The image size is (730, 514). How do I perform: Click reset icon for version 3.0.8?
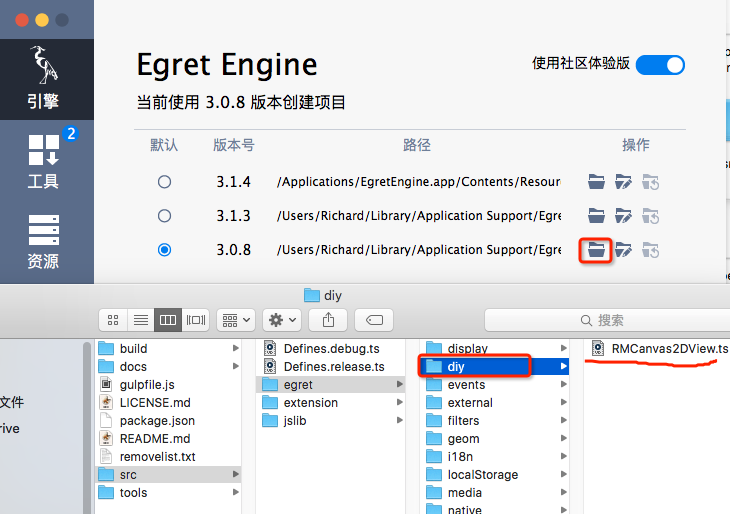tap(650, 250)
